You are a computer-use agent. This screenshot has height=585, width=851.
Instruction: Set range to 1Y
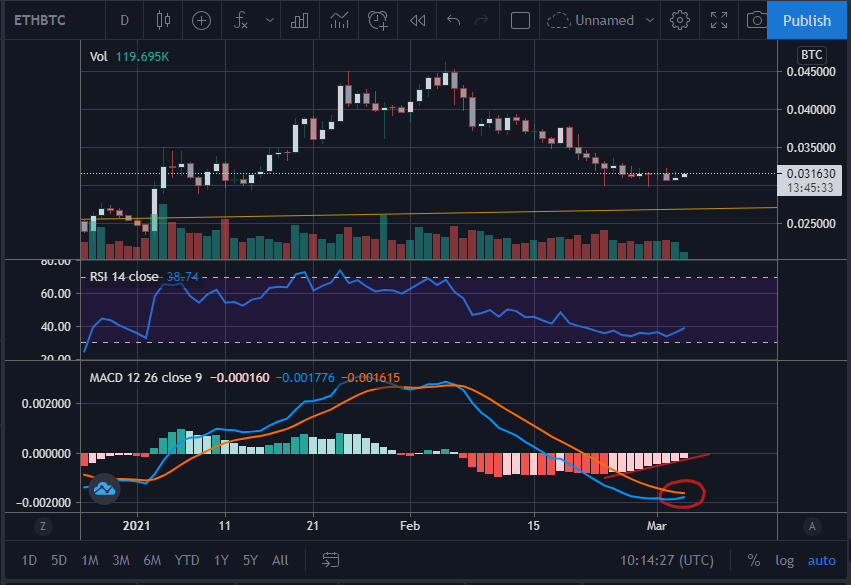tap(221, 560)
